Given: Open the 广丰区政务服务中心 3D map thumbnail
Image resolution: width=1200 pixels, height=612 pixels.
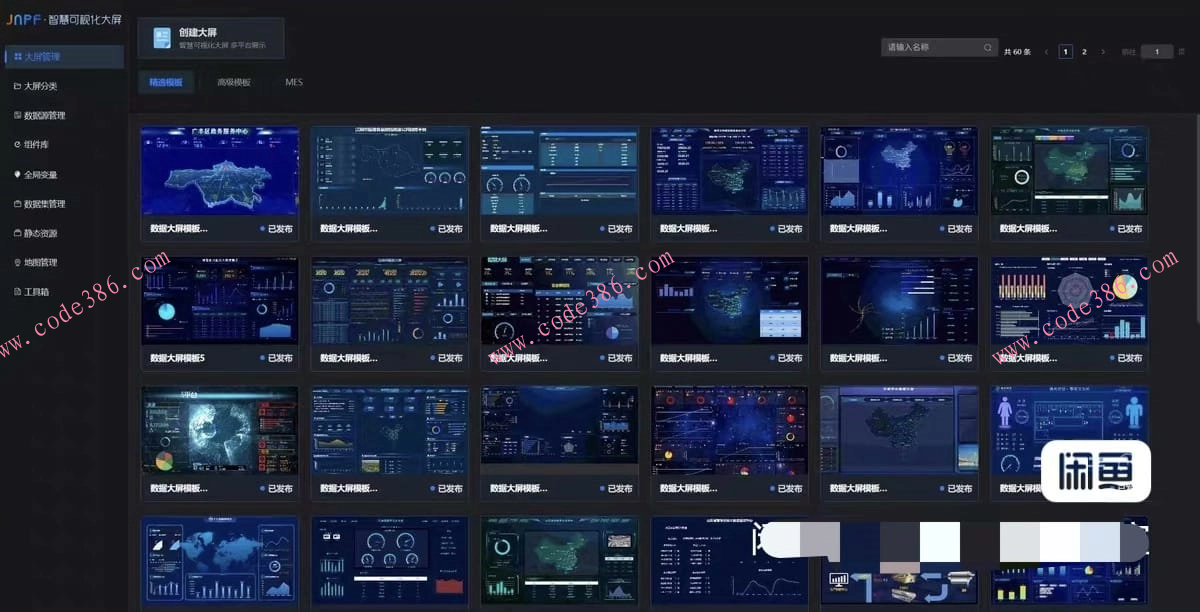Looking at the screenshot, I should point(219,171).
